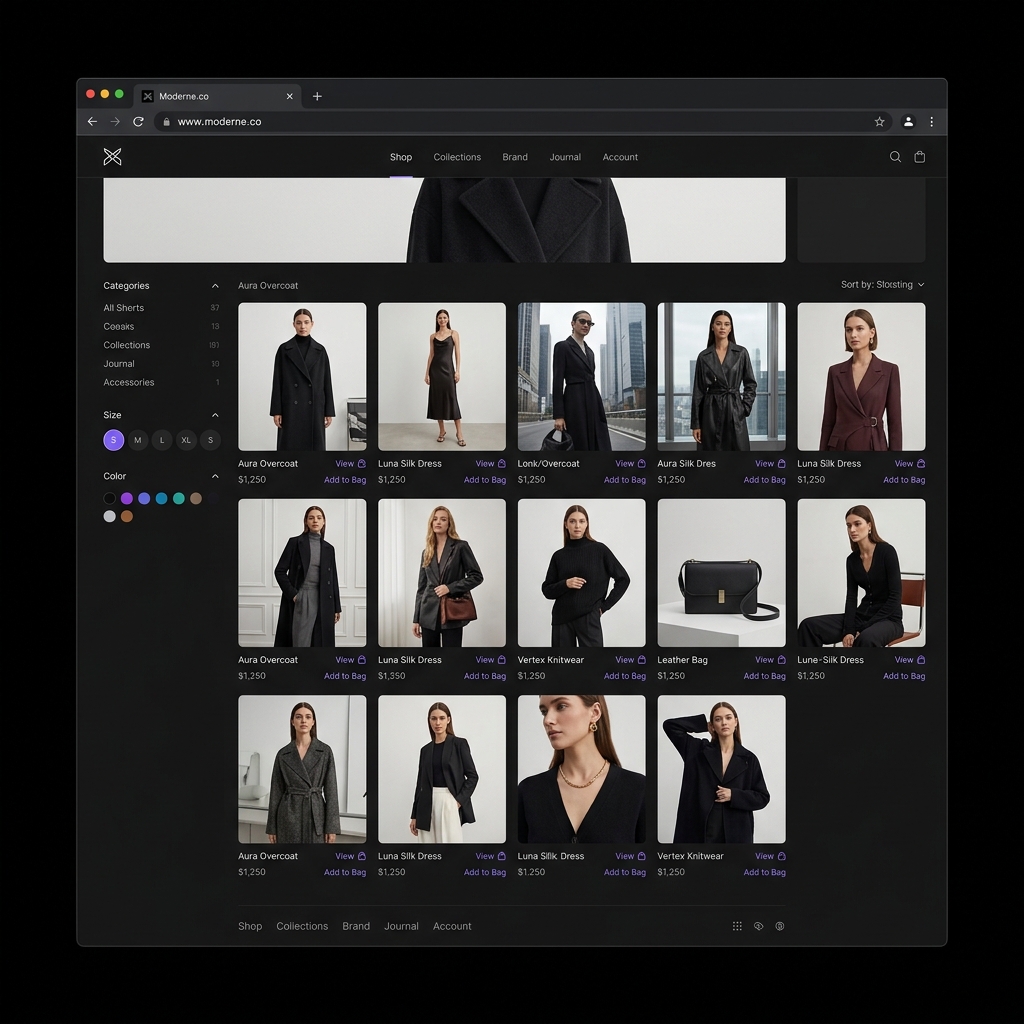Add Lune-Silk Dress to bag
The width and height of the screenshot is (1024, 1024).
pos(904,676)
